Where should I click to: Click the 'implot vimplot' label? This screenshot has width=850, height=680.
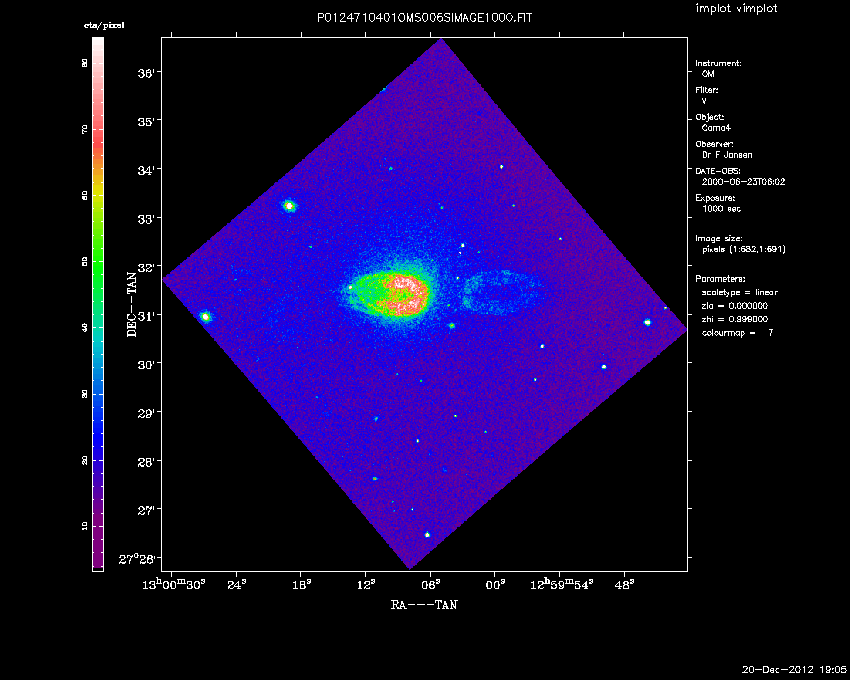(736, 8)
